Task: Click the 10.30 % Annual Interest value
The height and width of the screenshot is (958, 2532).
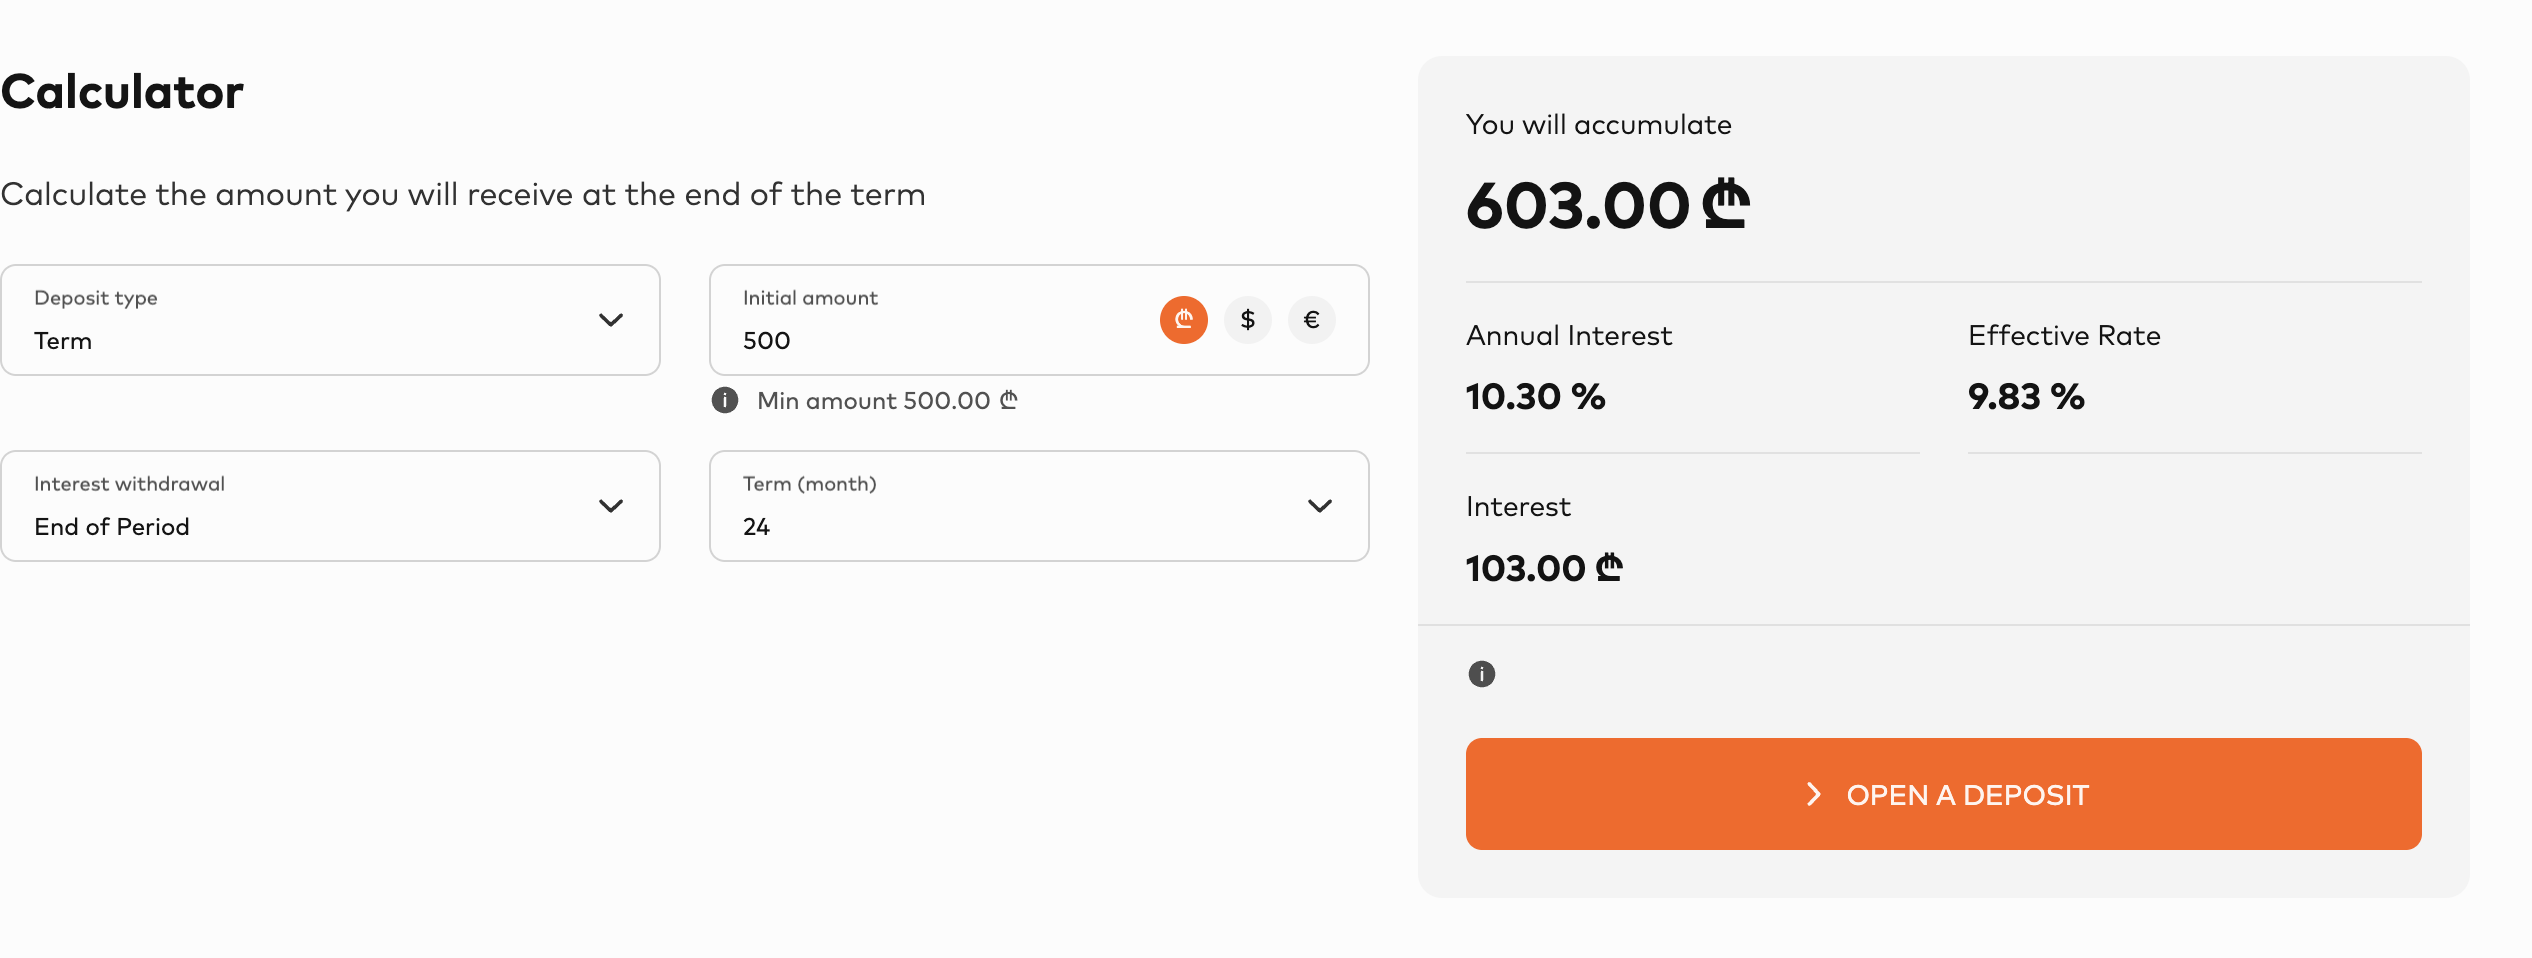Action: coord(1535,397)
